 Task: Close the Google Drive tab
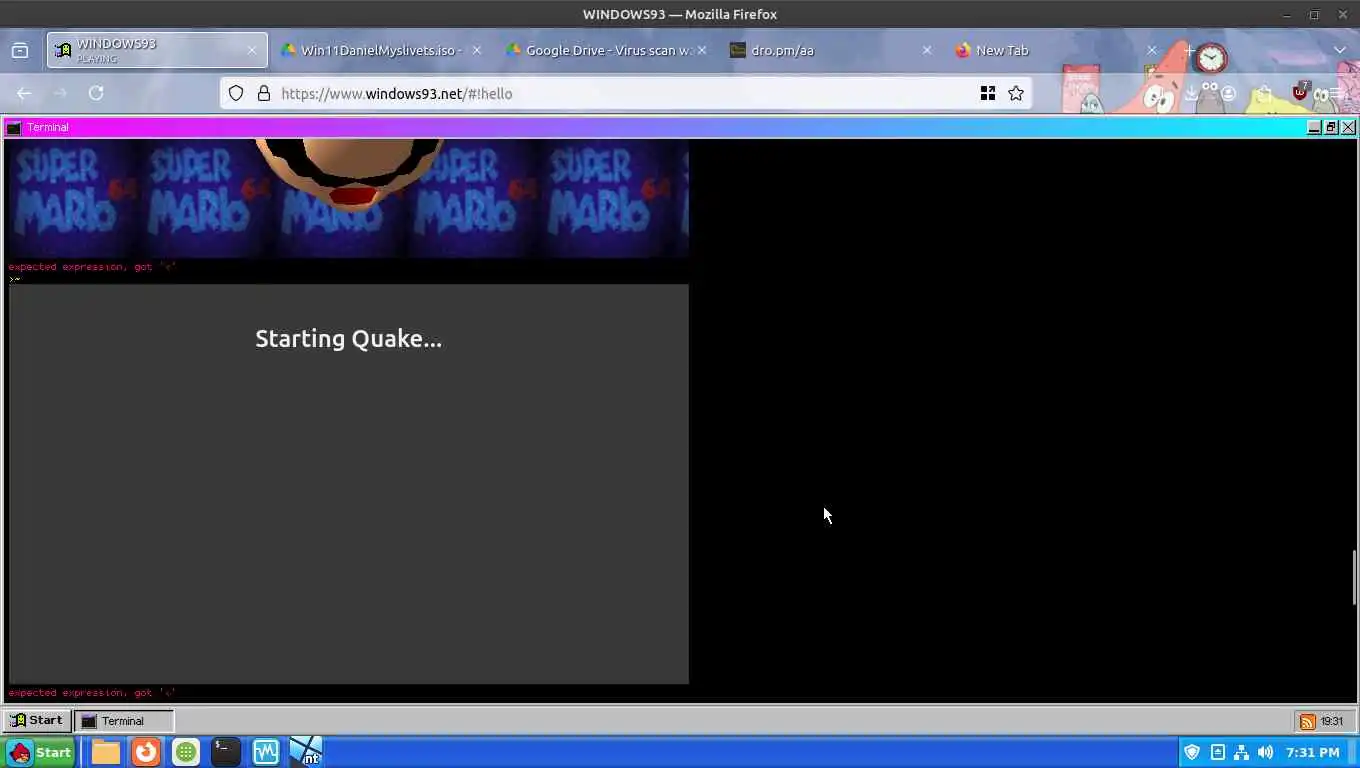coord(701,50)
